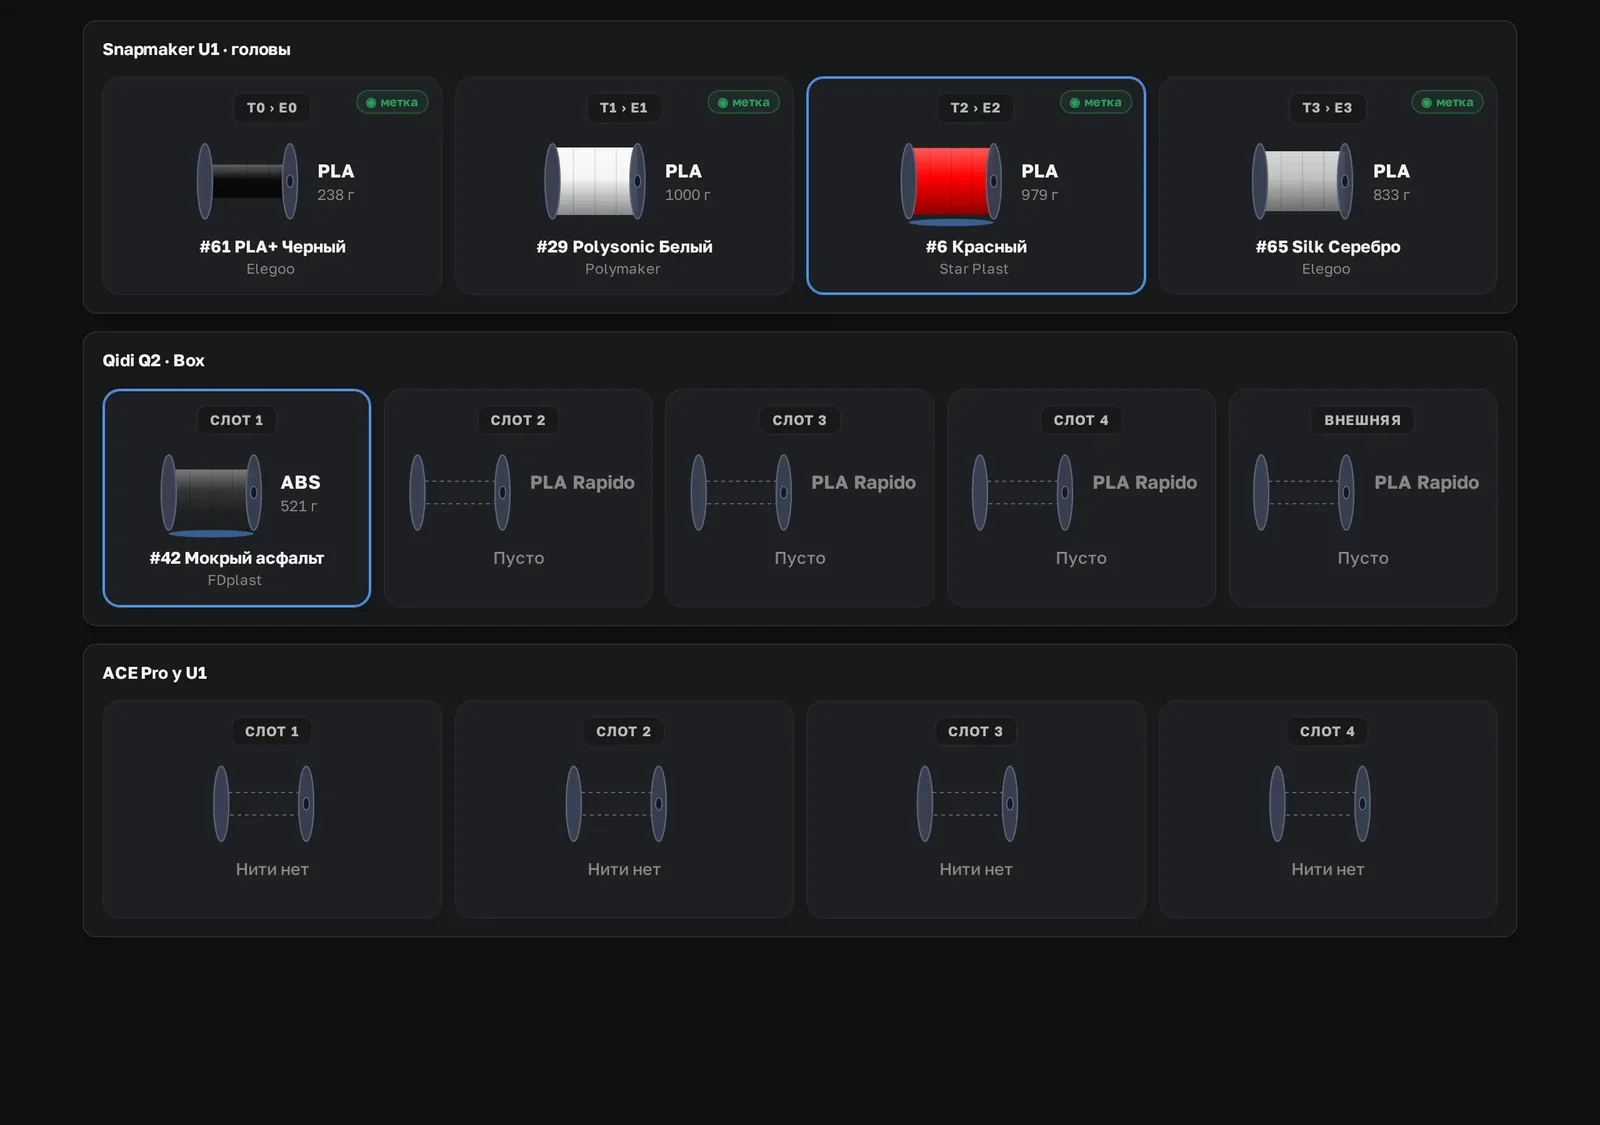The height and width of the screenshot is (1125, 1600).
Task: Click the 1000 г weight value
Action: point(688,195)
